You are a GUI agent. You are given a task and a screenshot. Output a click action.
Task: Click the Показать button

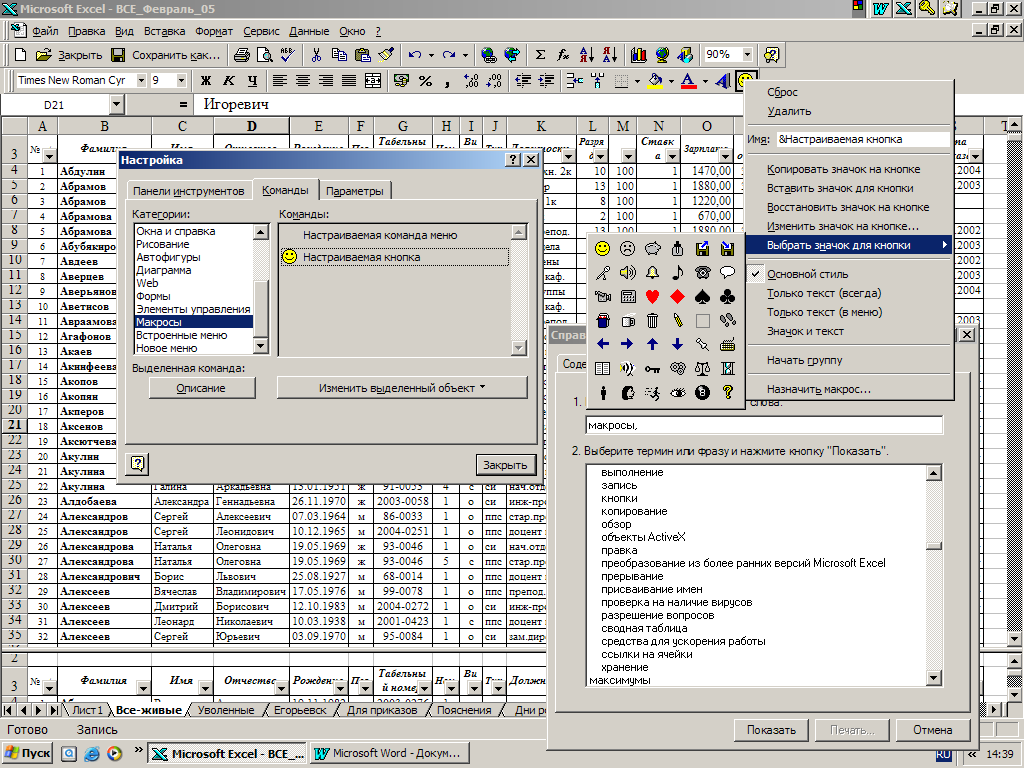pyautogui.click(x=771, y=730)
